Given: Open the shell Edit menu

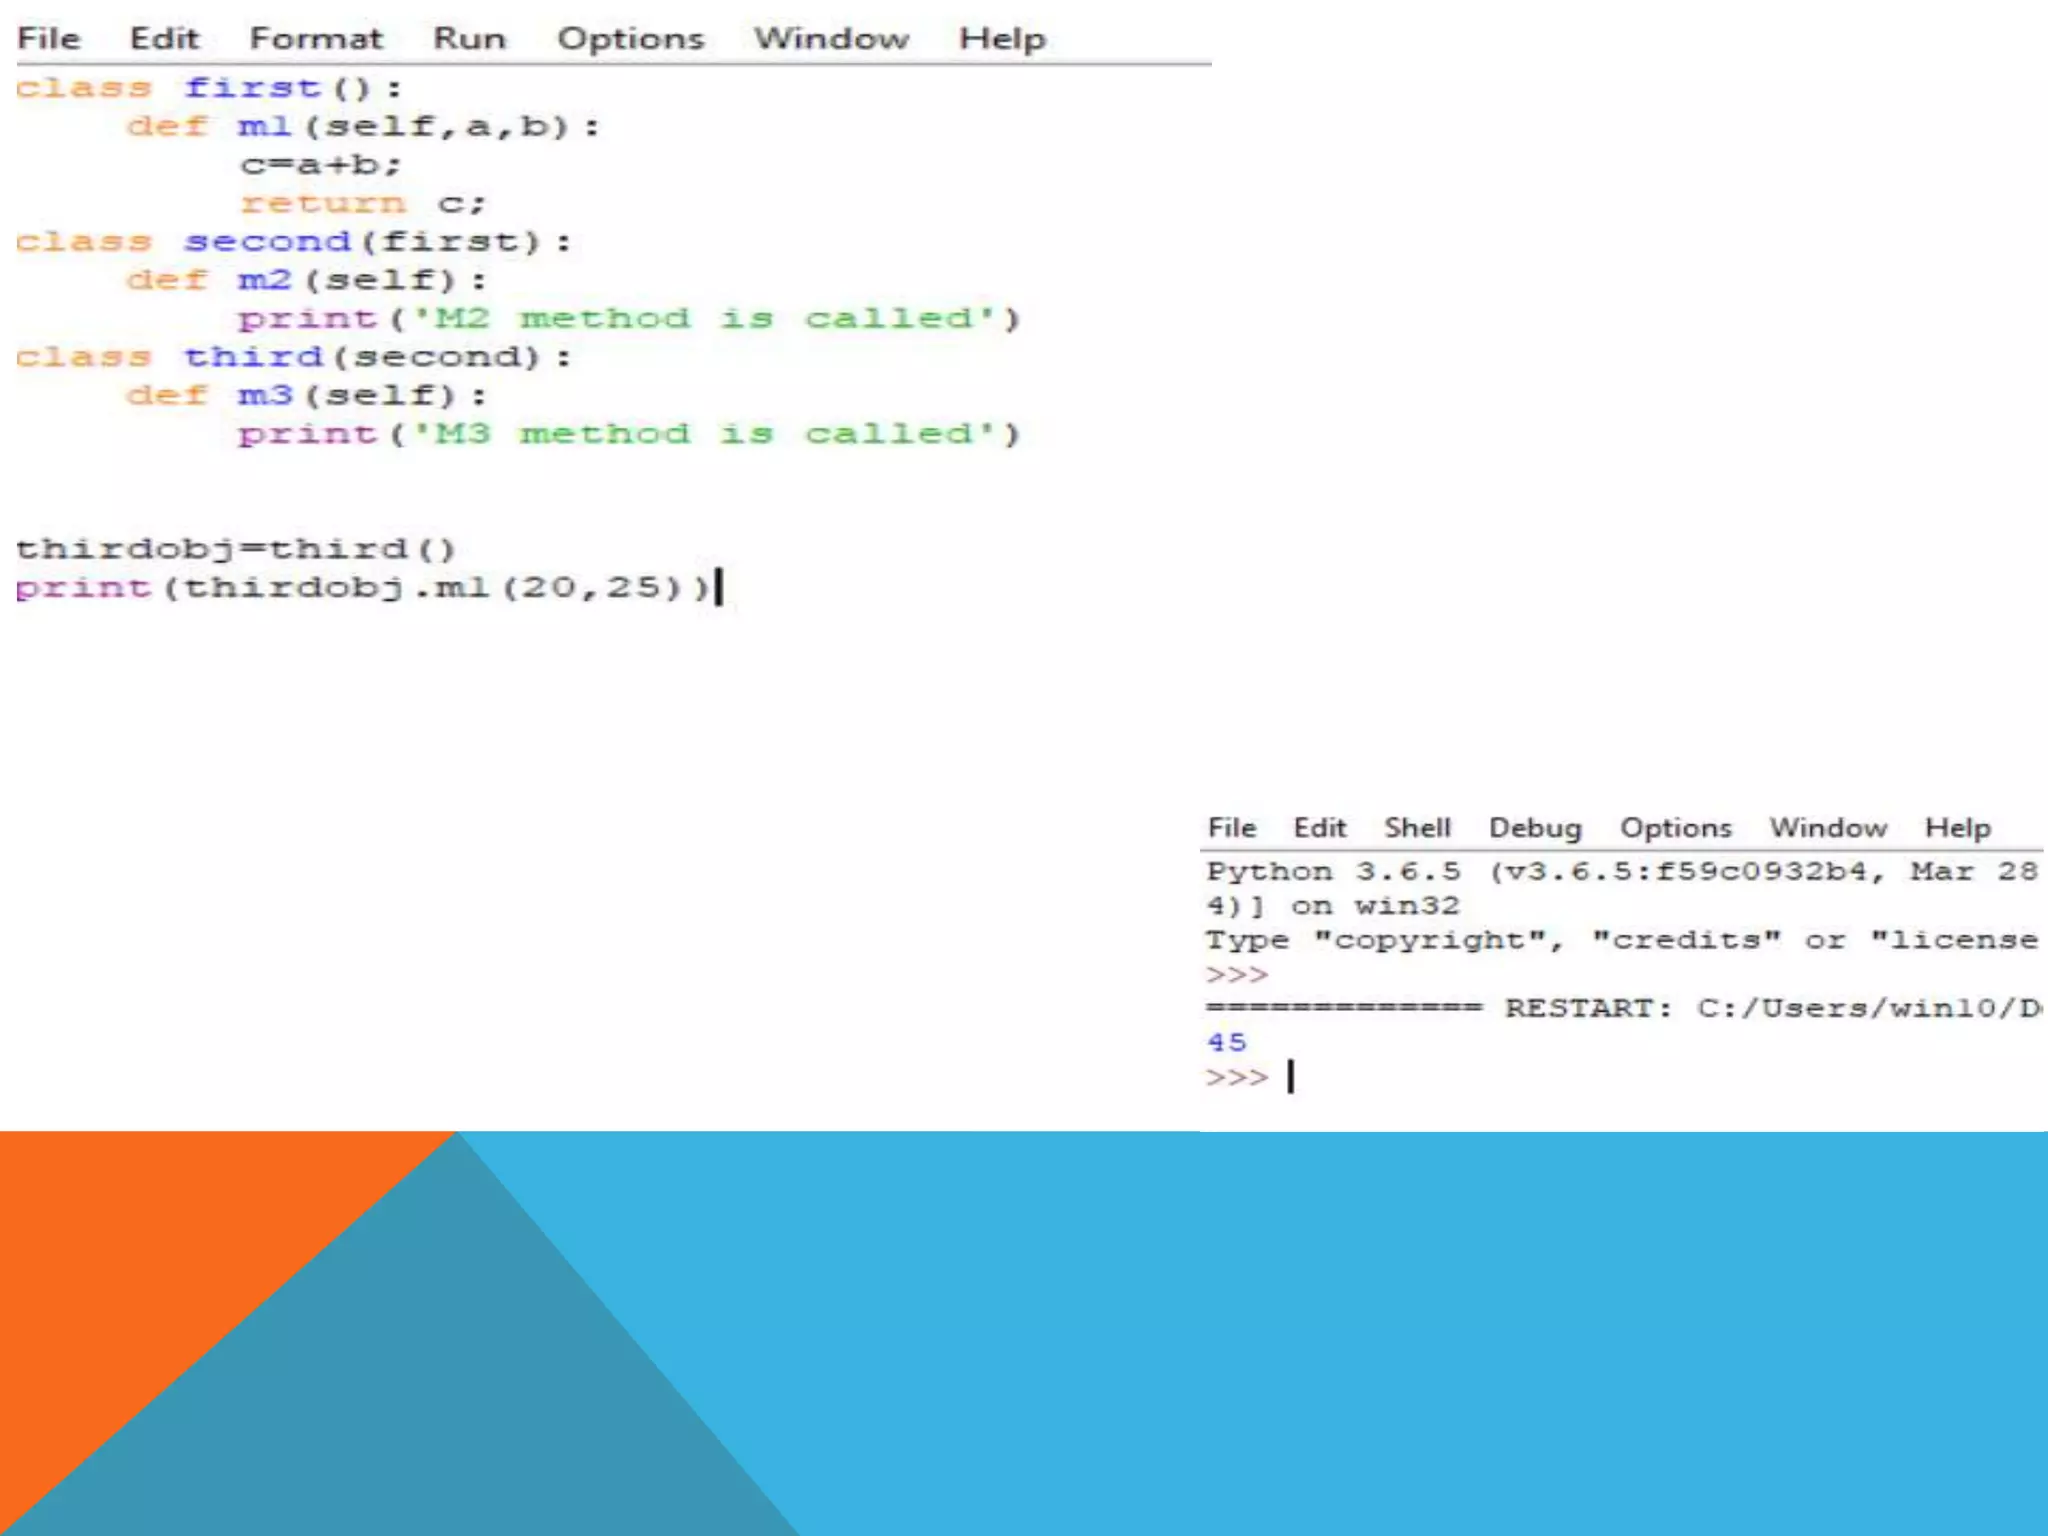Looking at the screenshot, I should point(1319,828).
